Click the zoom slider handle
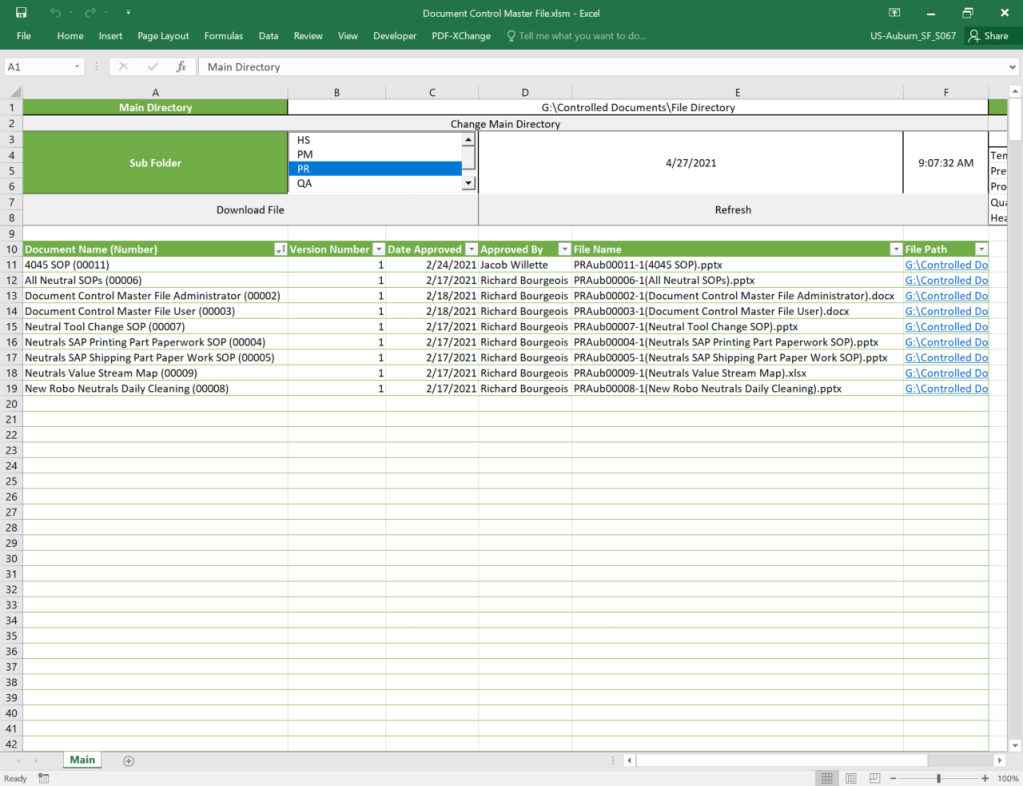Image resolution: width=1023 pixels, height=786 pixels. point(938,778)
